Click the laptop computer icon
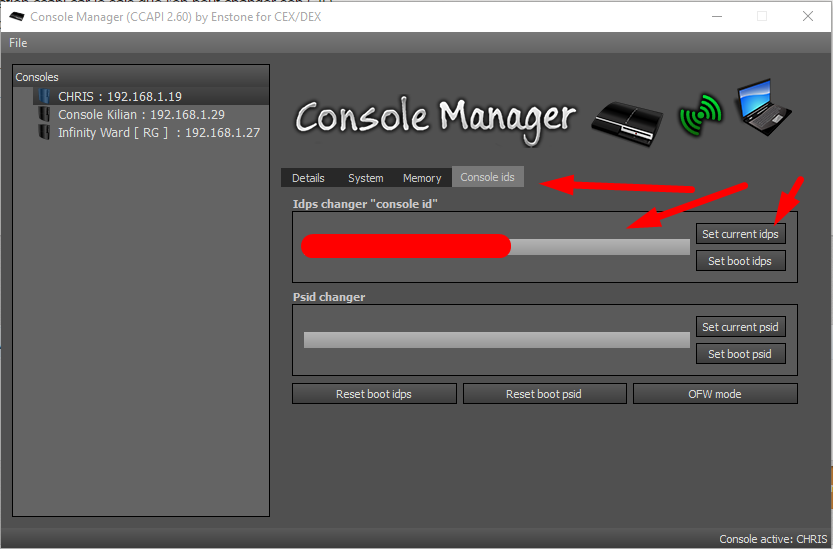This screenshot has height=549, width=833. [x=763, y=106]
